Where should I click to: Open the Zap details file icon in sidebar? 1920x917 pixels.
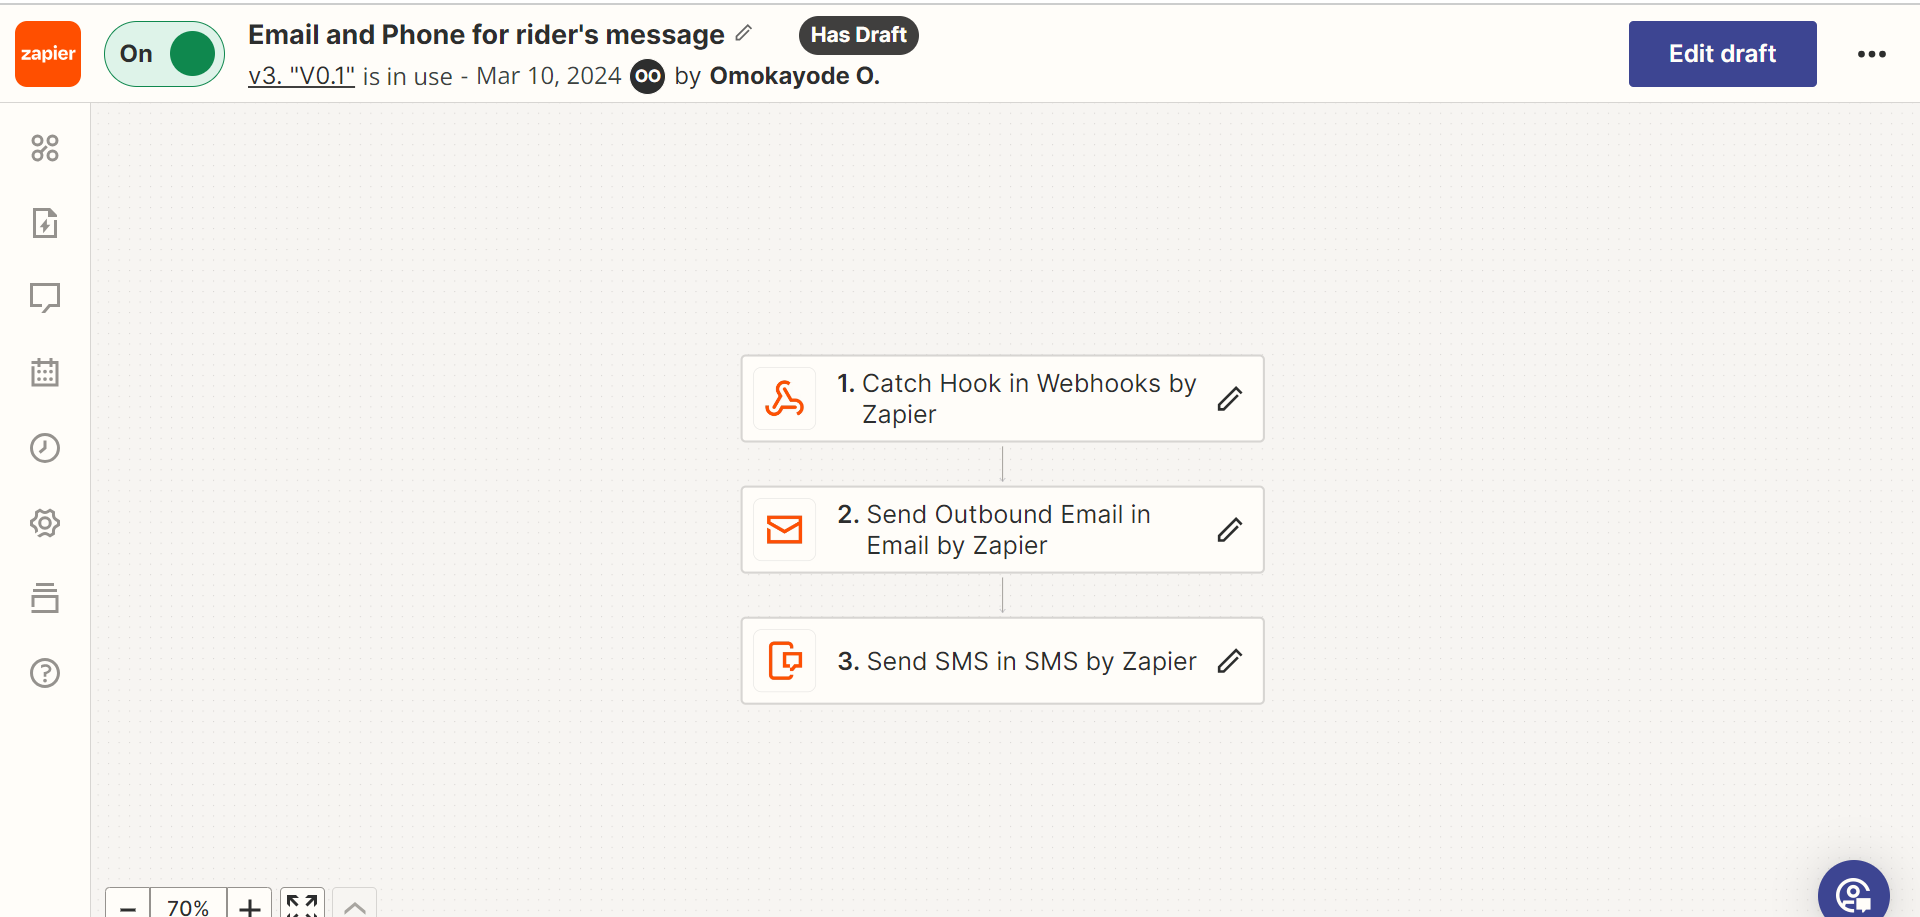point(45,223)
